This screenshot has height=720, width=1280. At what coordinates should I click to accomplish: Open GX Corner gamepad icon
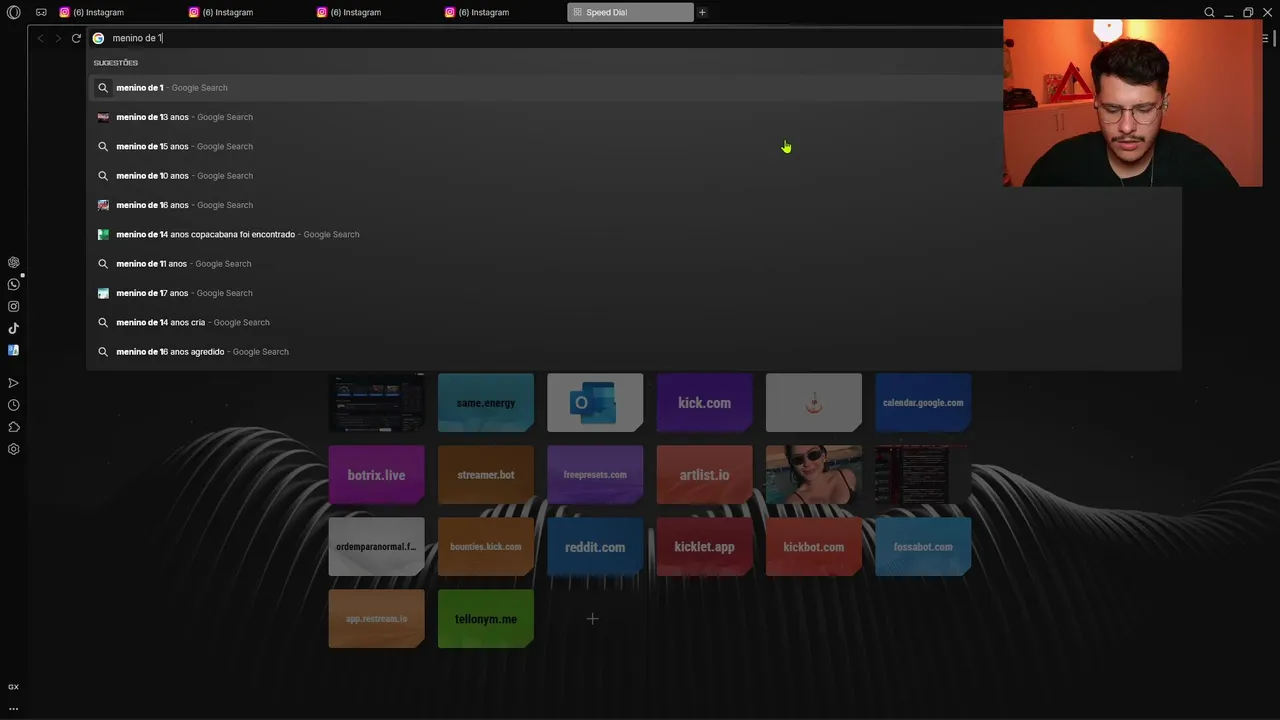(41, 12)
